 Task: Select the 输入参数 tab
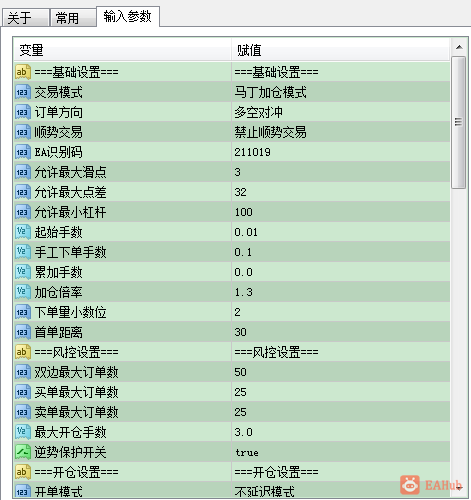tap(128, 16)
